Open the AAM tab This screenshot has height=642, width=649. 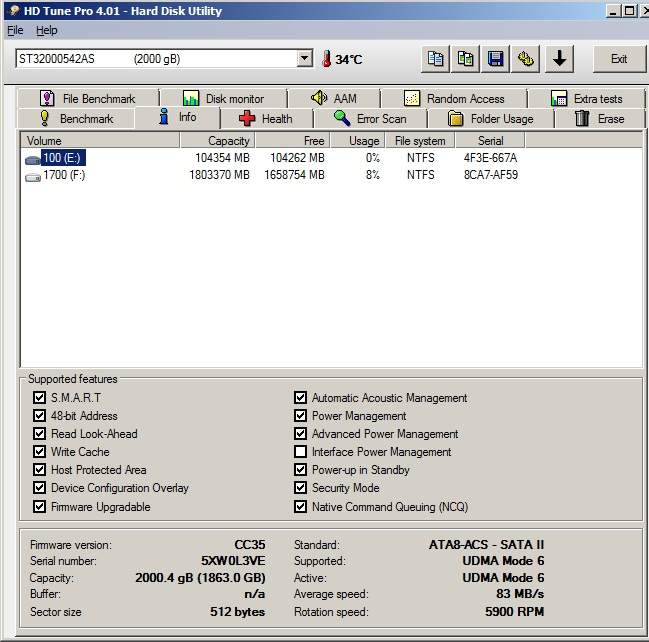[x=334, y=99]
